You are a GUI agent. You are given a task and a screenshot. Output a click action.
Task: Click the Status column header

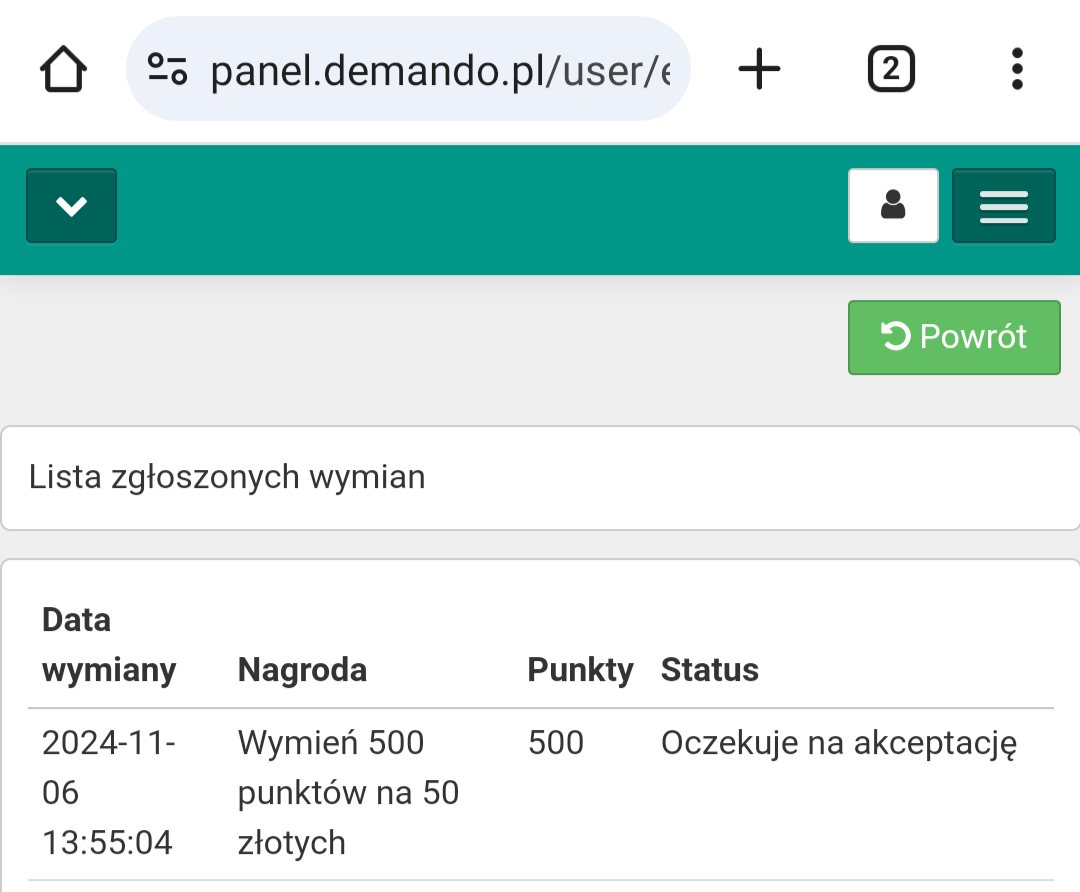point(709,670)
